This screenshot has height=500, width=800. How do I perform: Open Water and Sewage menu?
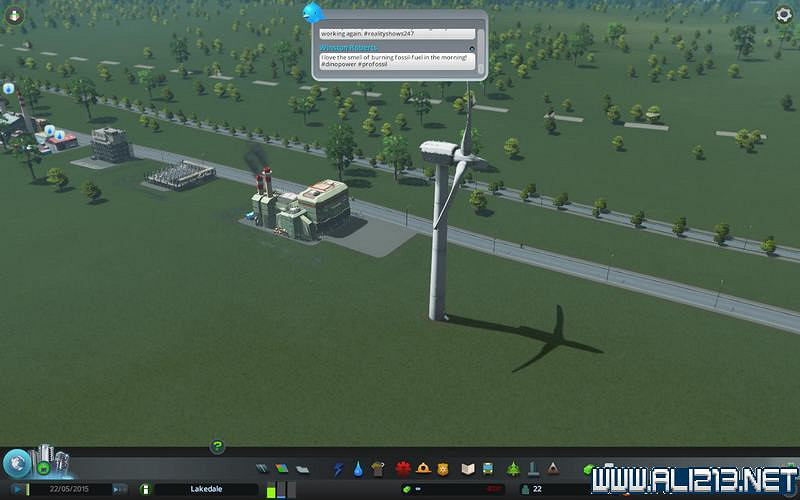click(357, 468)
